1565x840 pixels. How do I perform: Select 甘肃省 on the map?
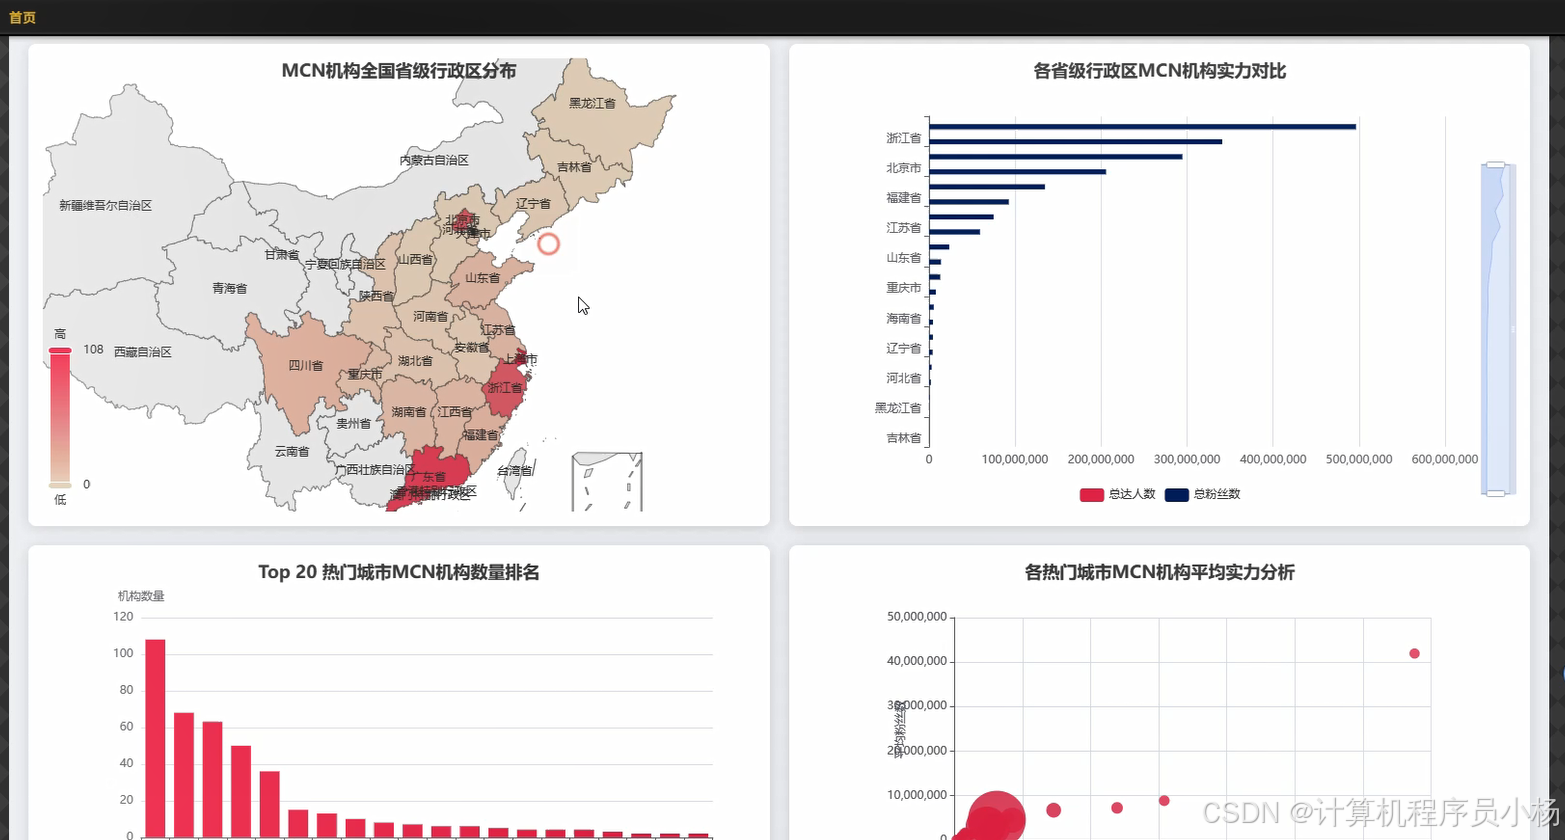point(281,255)
